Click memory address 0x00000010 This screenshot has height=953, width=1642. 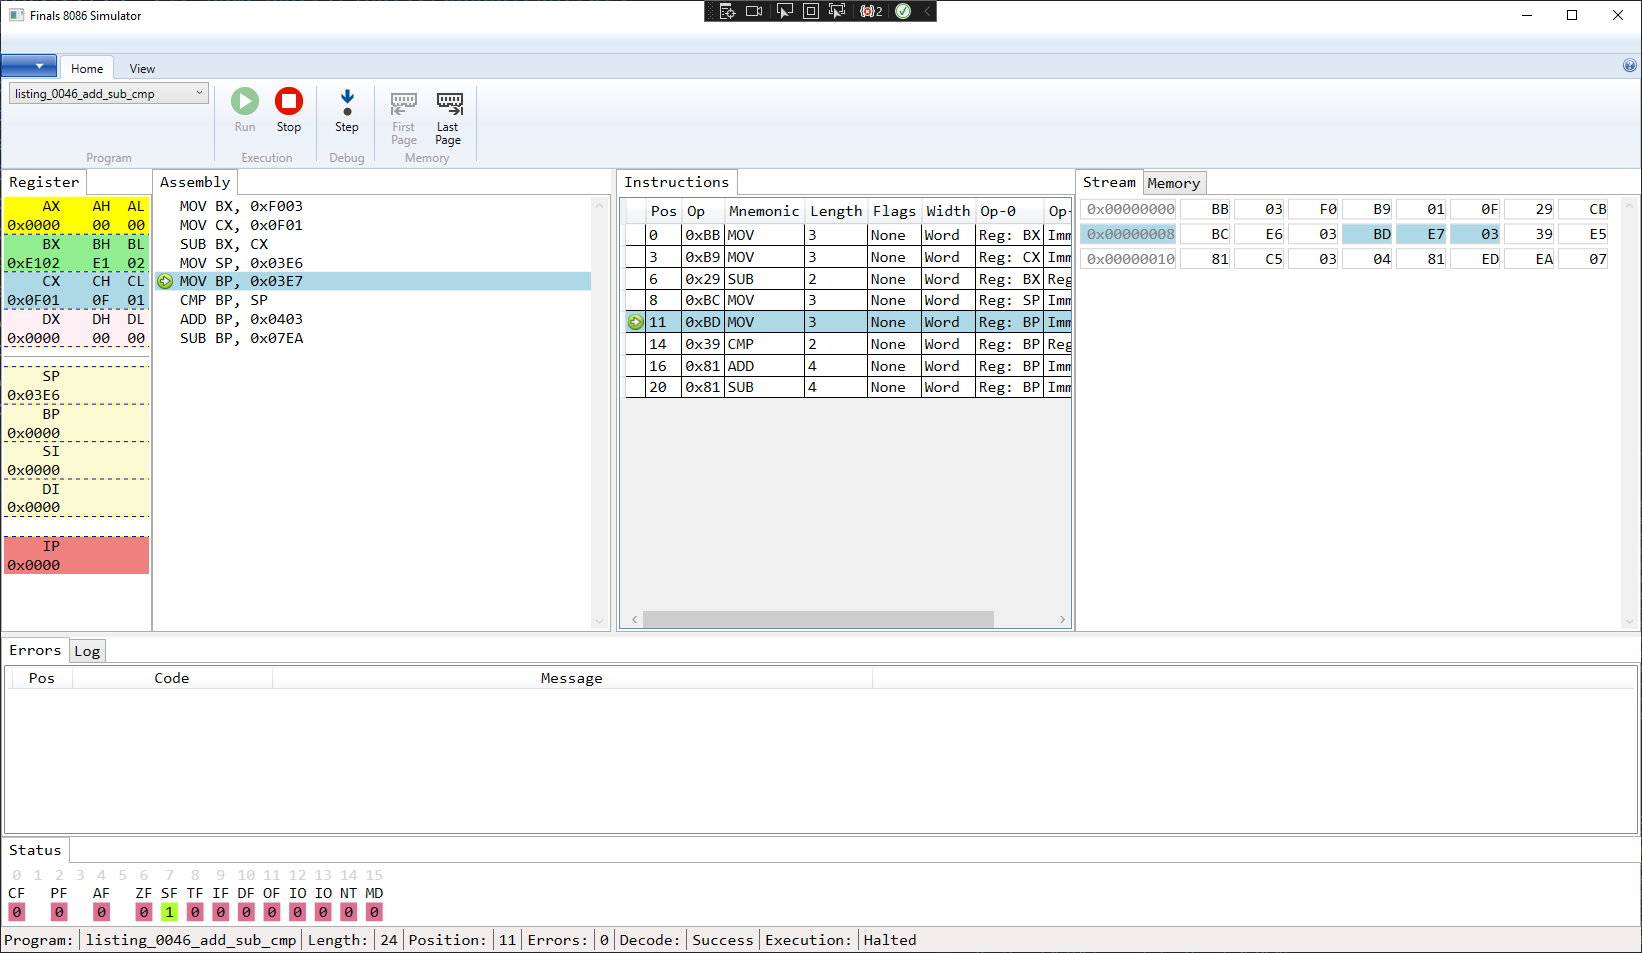(x=1130, y=259)
